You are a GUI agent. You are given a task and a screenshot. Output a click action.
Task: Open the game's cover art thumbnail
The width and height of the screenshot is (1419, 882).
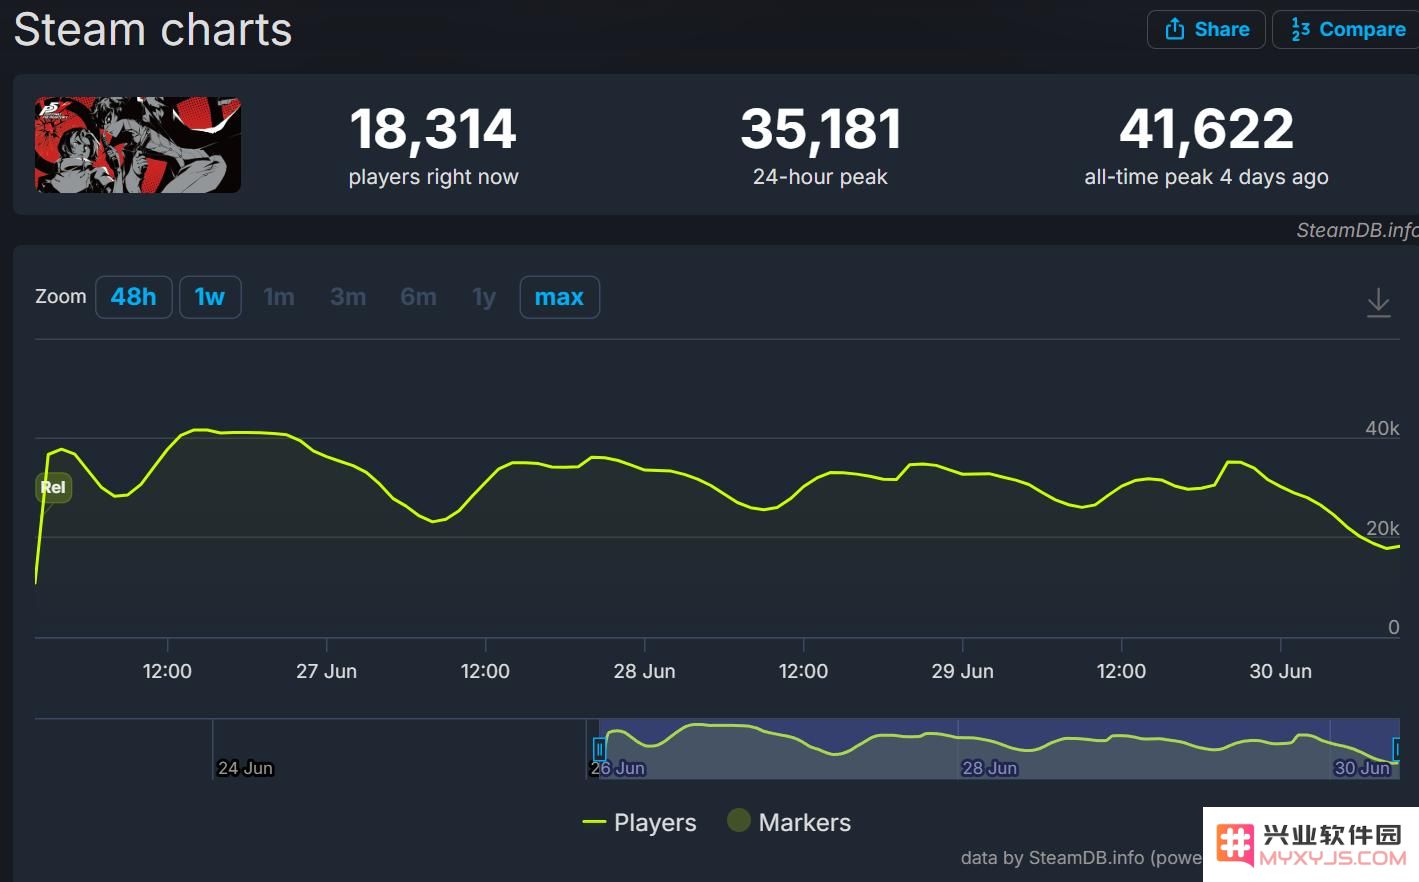[x=138, y=145]
